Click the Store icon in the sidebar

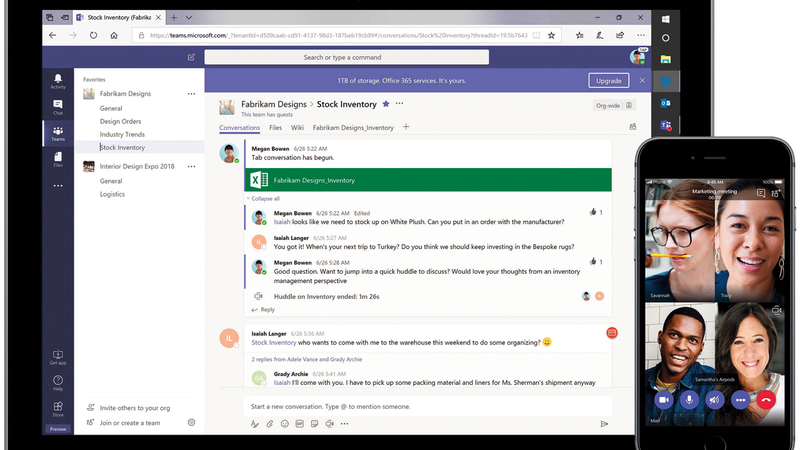[x=58, y=409]
